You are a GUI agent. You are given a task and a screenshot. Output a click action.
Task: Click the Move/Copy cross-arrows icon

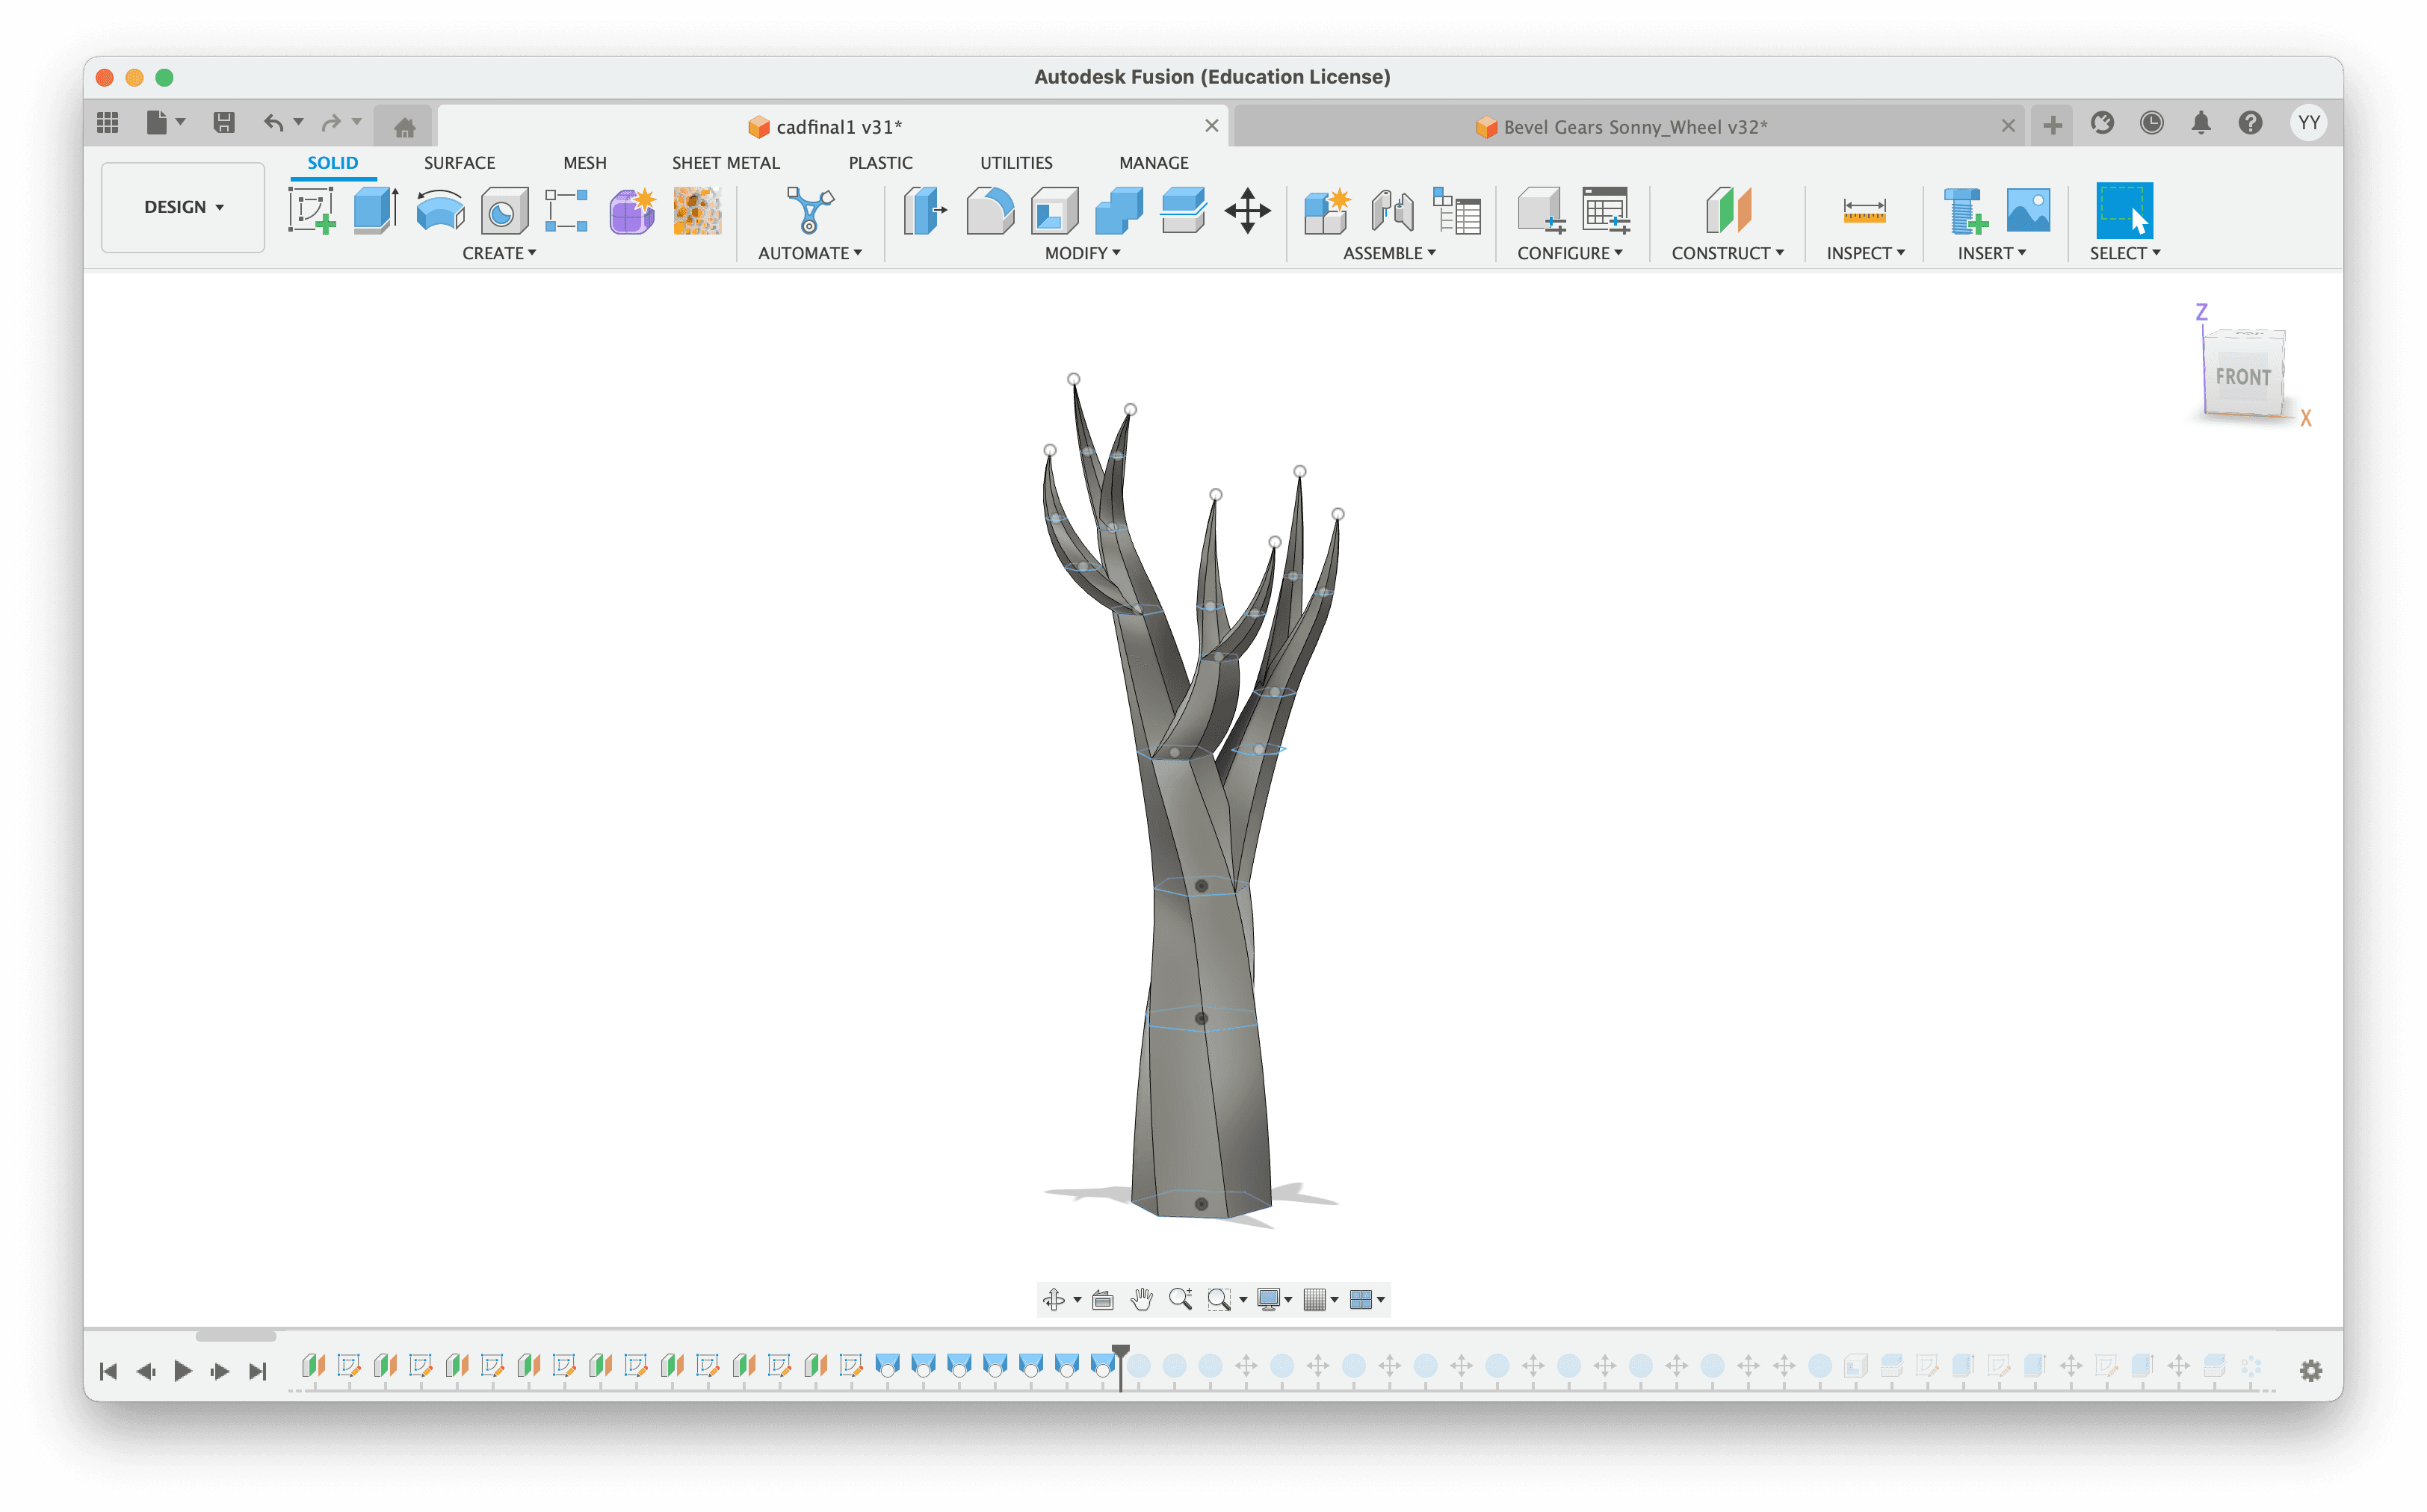pos(1247,210)
